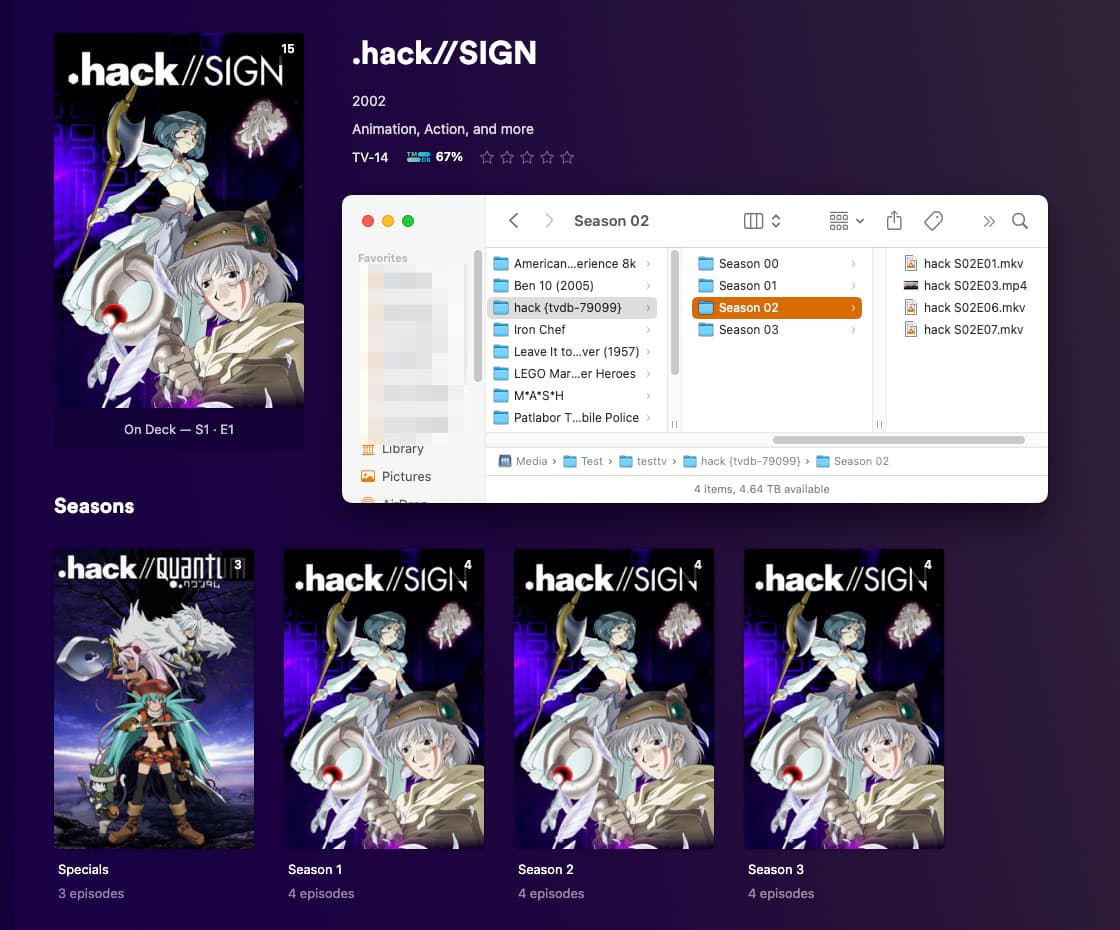The width and height of the screenshot is (1120, 930).
Task: Click the hack S02E03.mp4 file icon
Action: pos(911,286)
